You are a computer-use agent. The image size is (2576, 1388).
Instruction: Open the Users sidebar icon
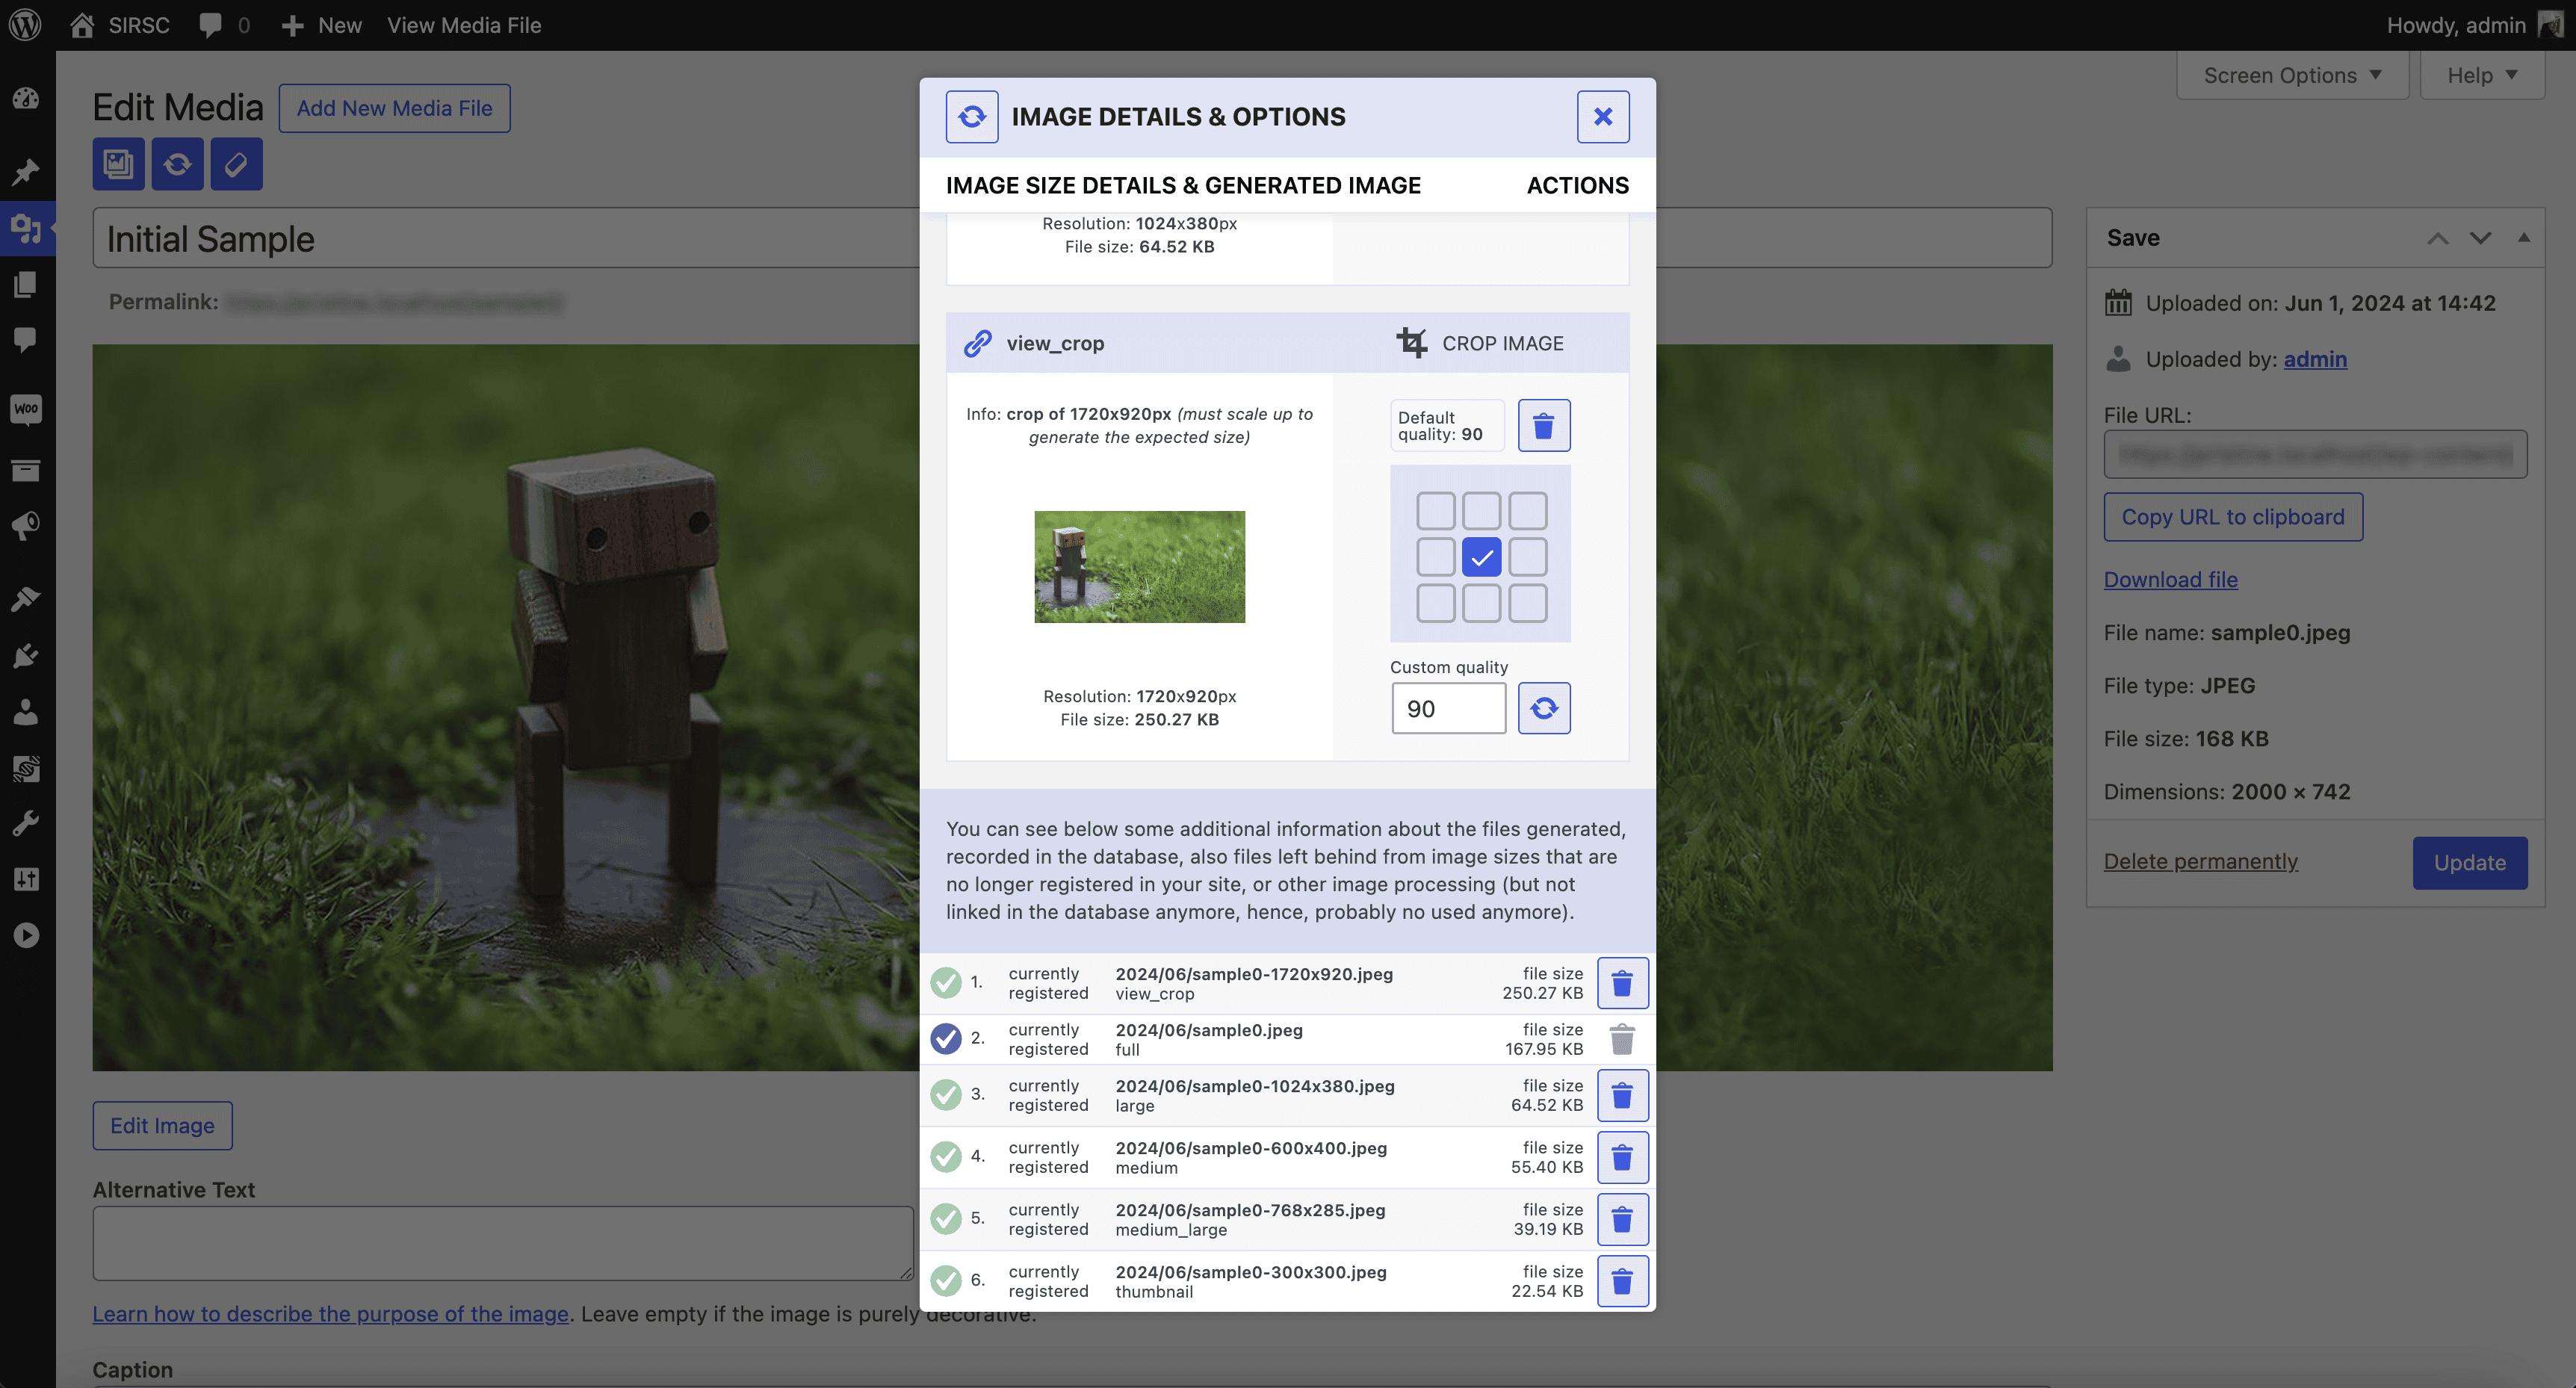[x=26, y=712]
